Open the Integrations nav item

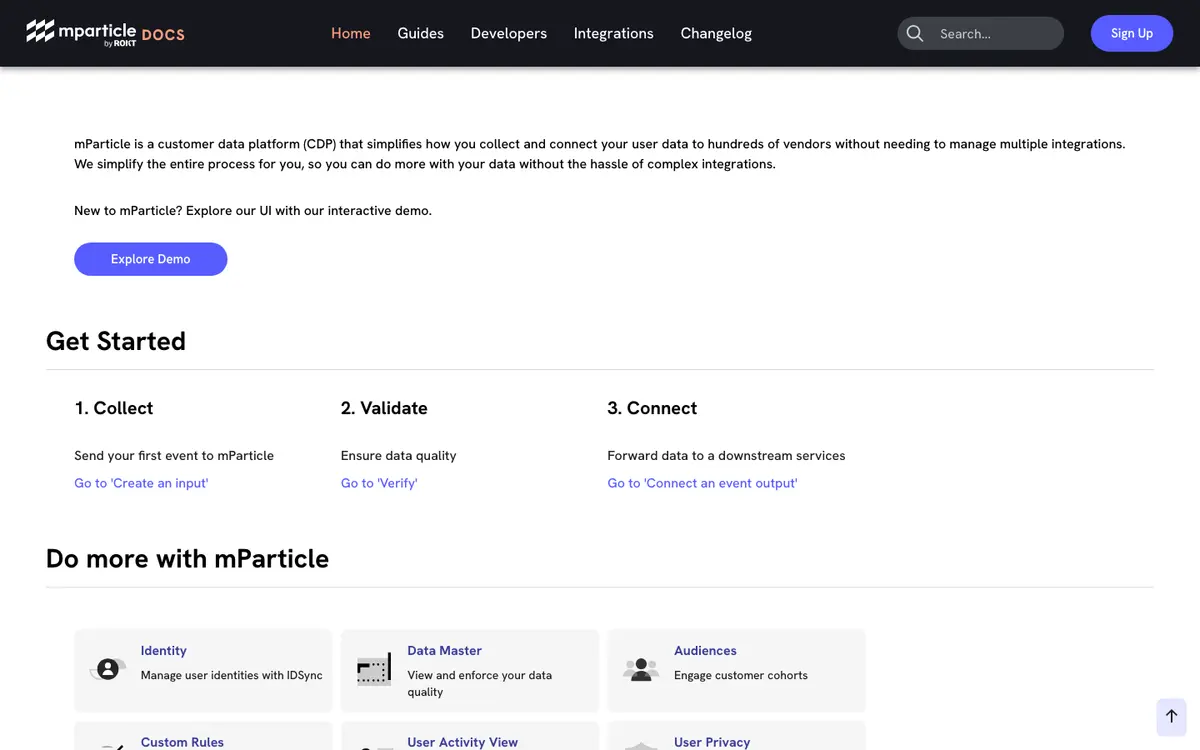pyautogui.click(x=614, y=33)
